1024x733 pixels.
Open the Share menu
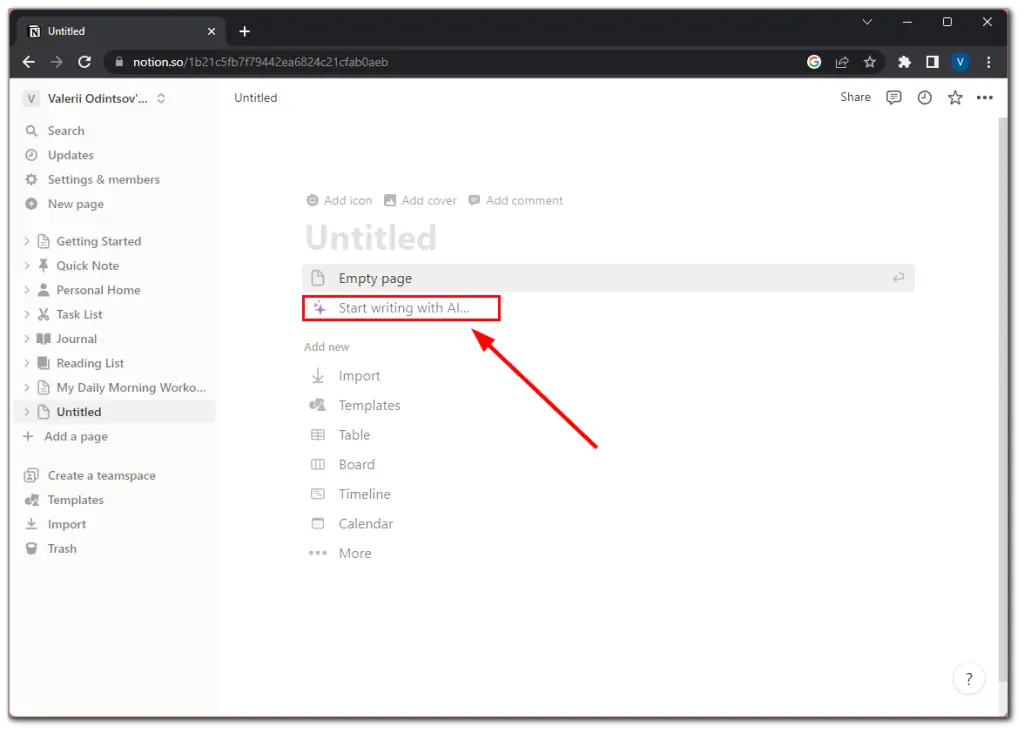click(855, 97)
